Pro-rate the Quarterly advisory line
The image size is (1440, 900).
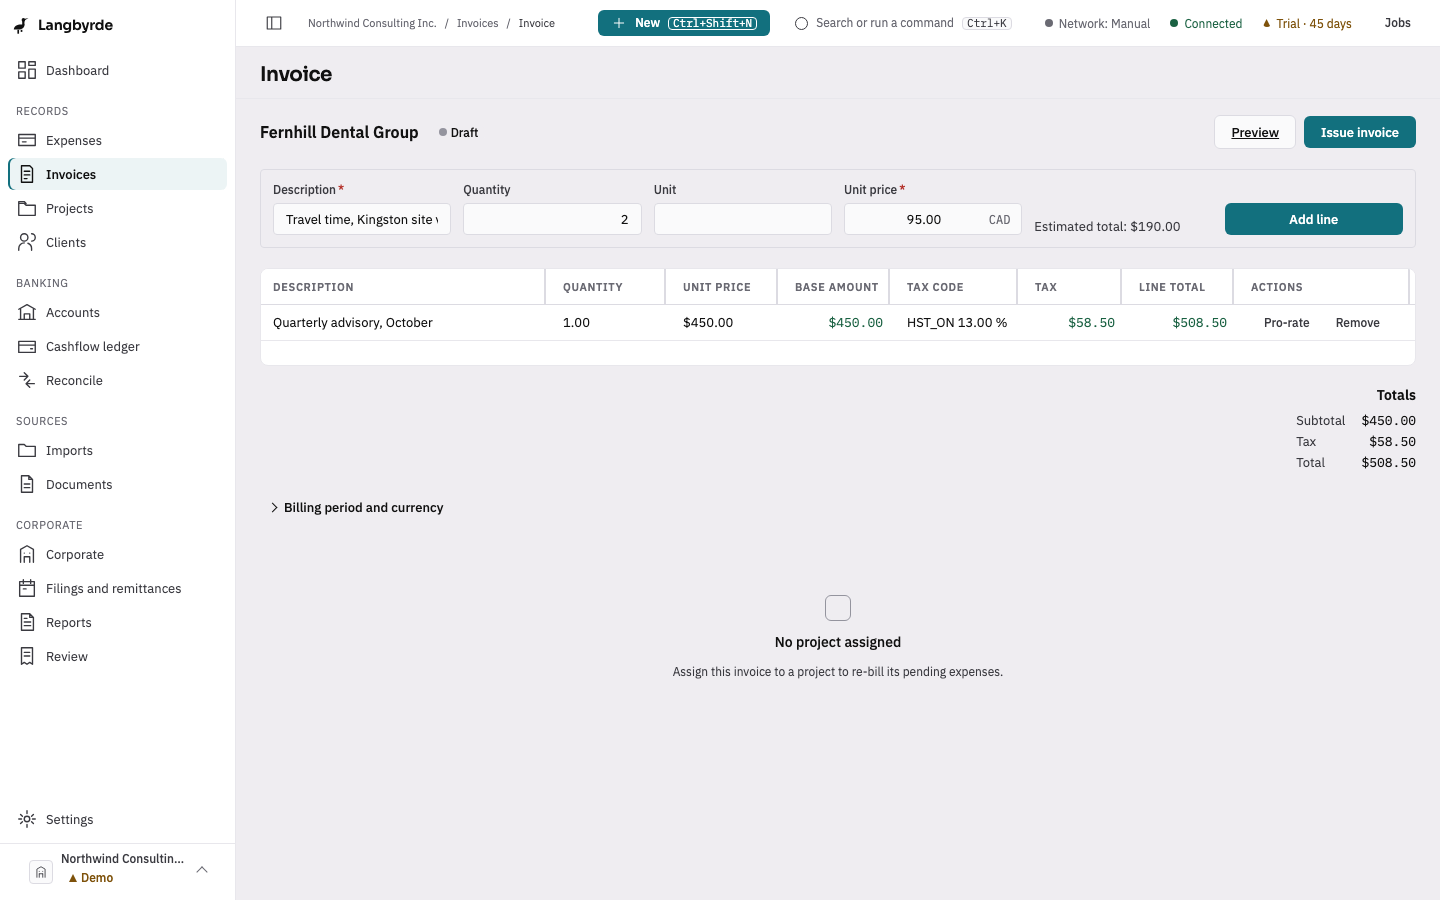[1287, 323]
